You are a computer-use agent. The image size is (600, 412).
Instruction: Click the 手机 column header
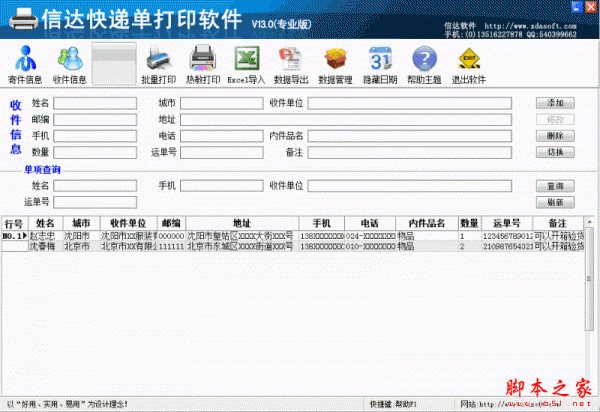(322, 223)
